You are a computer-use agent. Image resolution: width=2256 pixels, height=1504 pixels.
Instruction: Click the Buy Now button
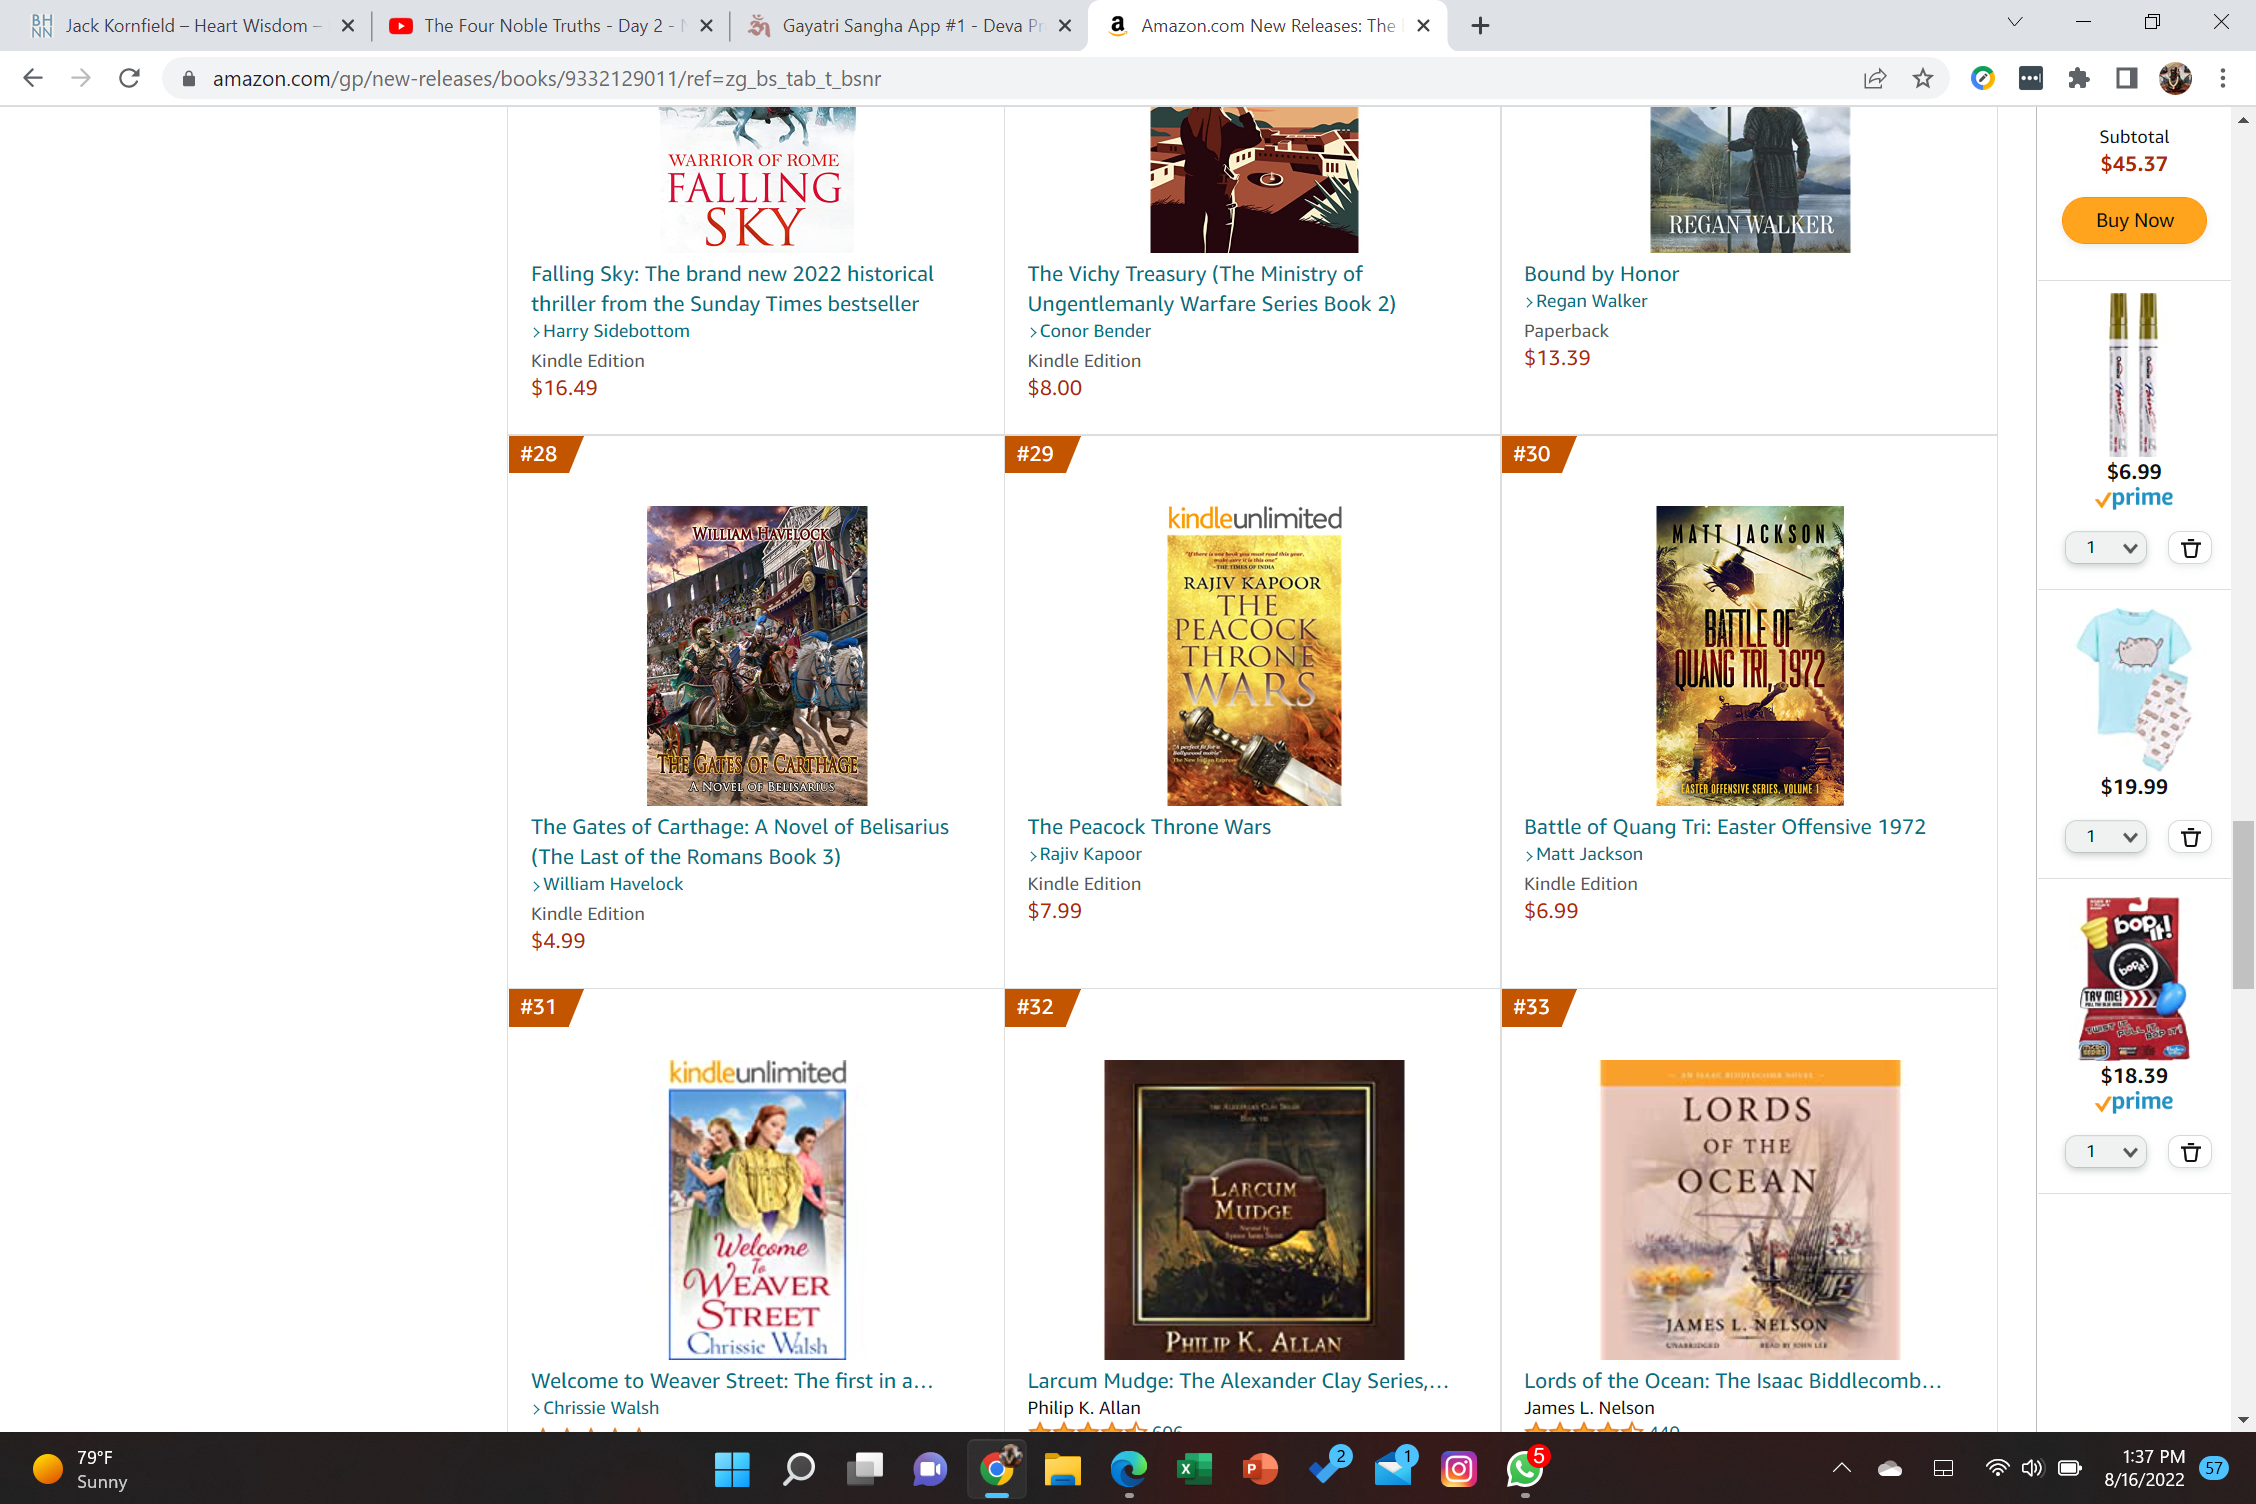(2133, 220)
